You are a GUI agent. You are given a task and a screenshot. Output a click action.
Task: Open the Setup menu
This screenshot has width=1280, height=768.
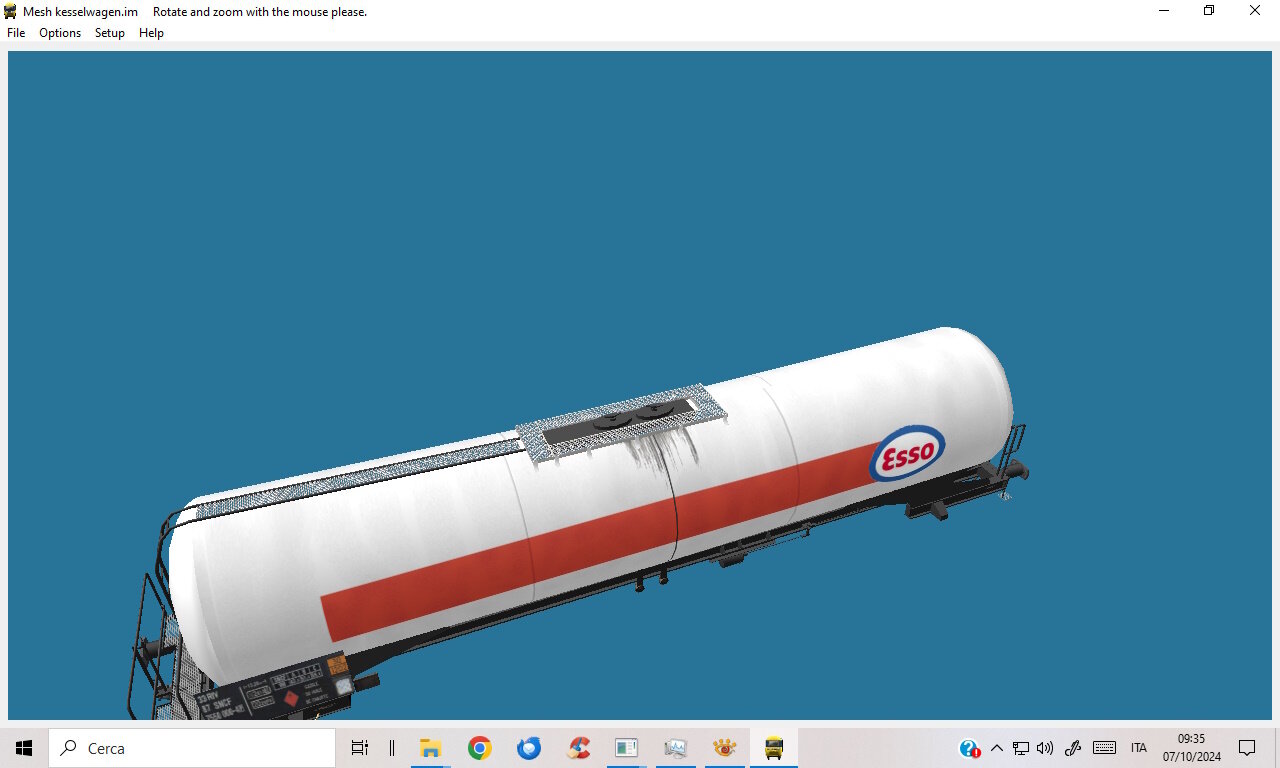coord(110,33)
